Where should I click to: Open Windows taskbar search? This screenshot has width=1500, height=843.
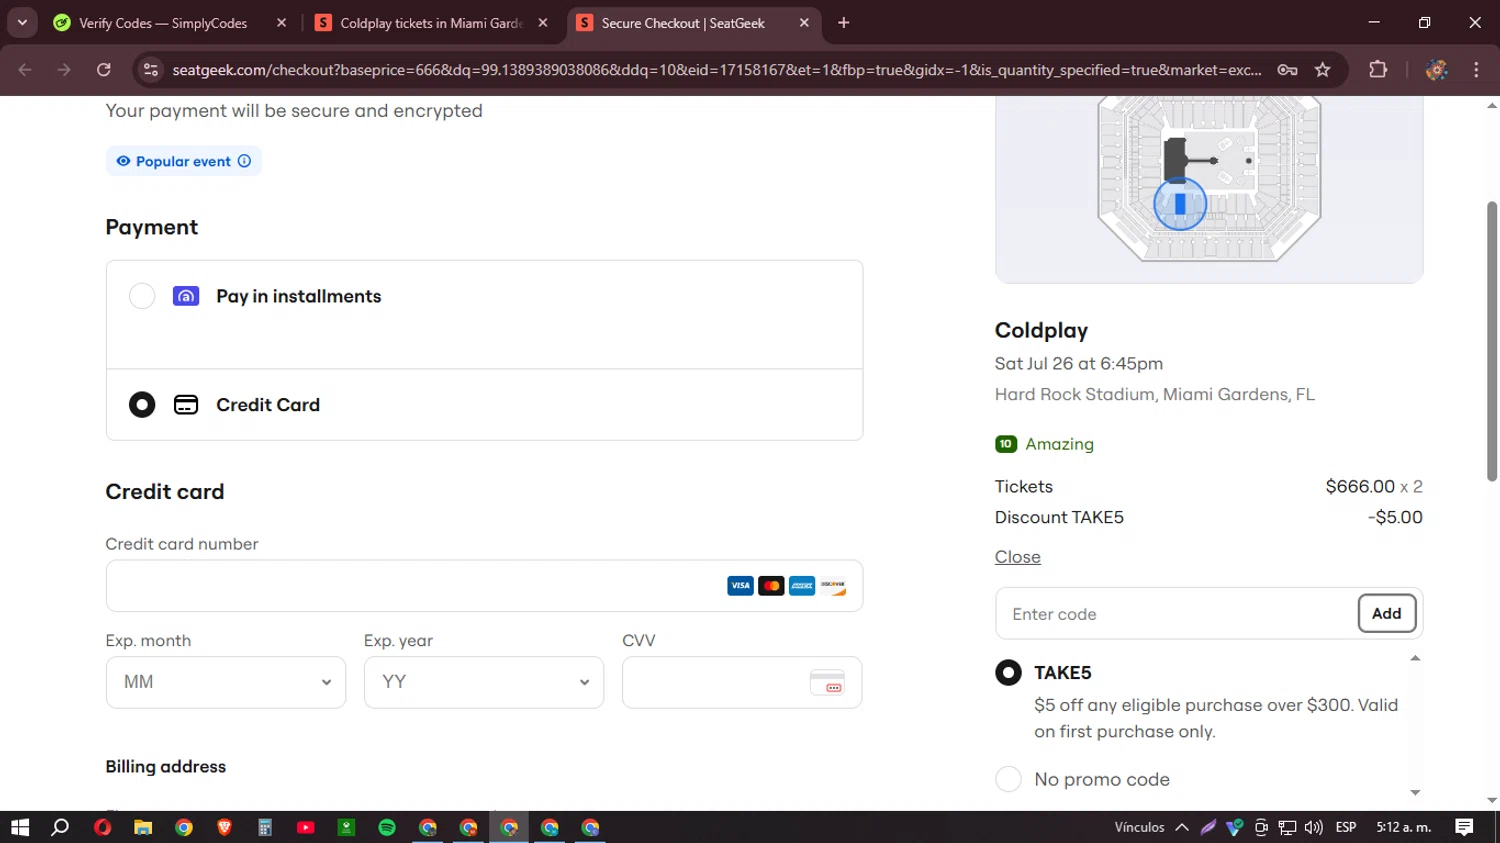pos(60,827)
